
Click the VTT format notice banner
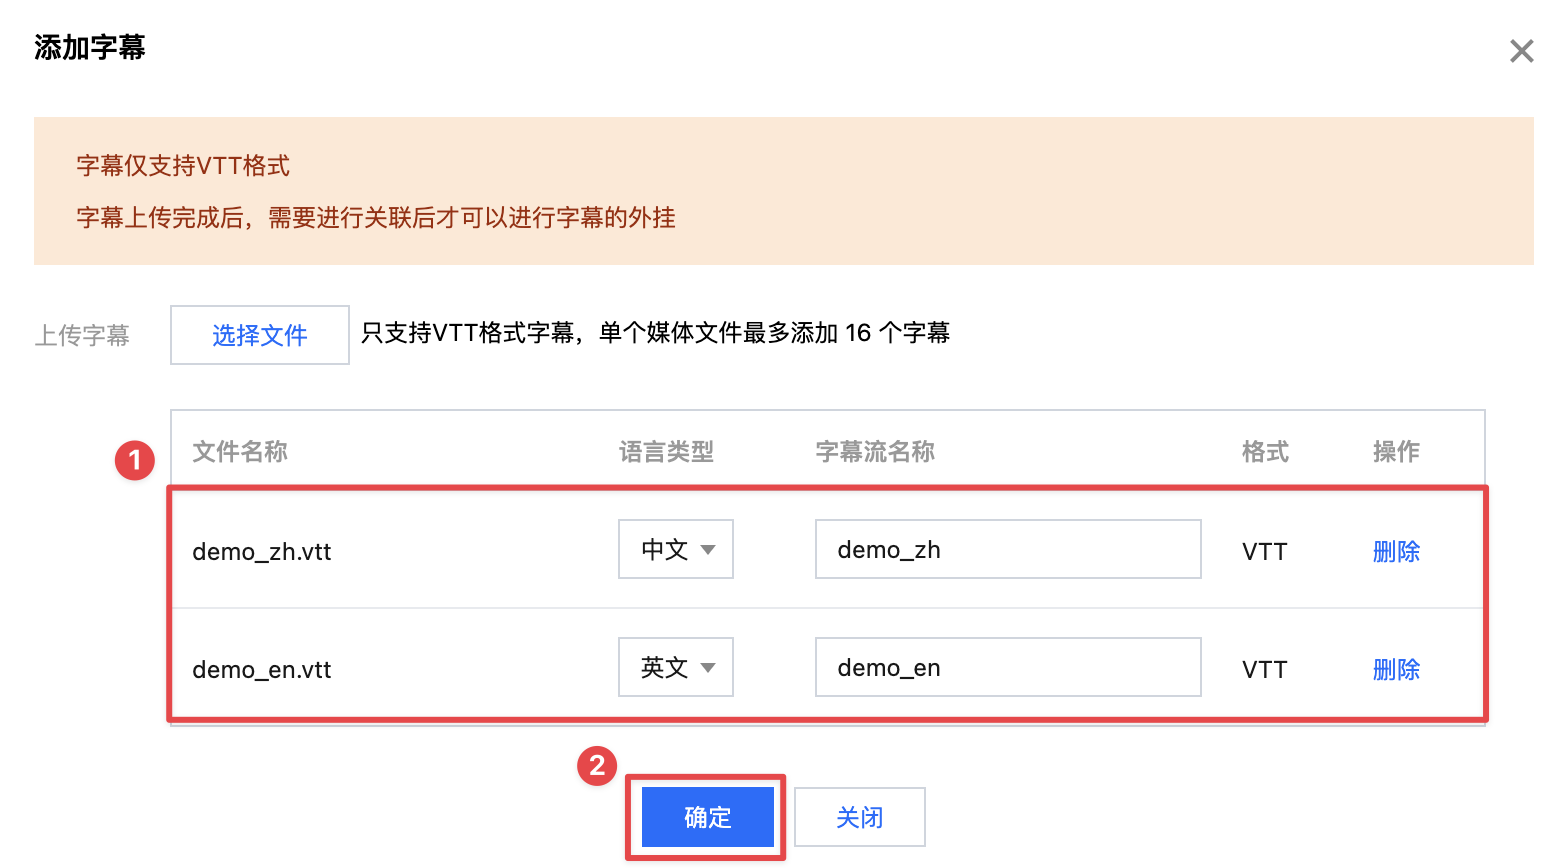(783, 191)
